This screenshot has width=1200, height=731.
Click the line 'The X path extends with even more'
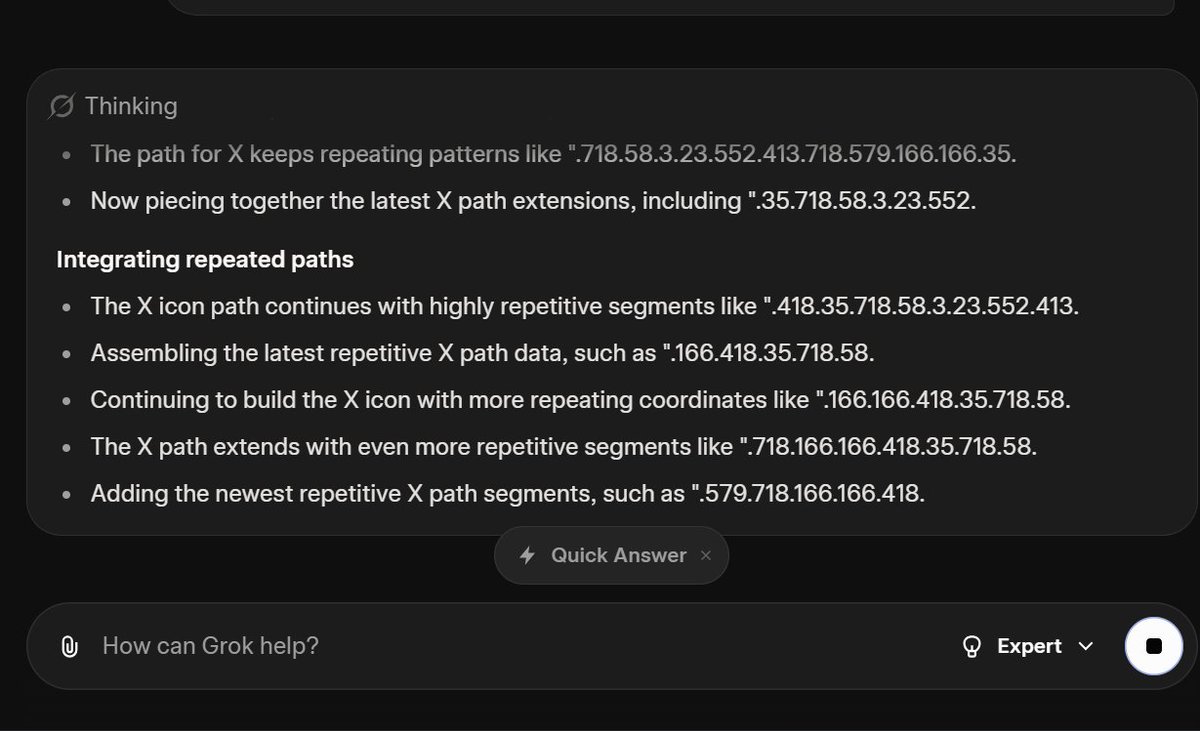pyautogui.click(x=564, y=446)
